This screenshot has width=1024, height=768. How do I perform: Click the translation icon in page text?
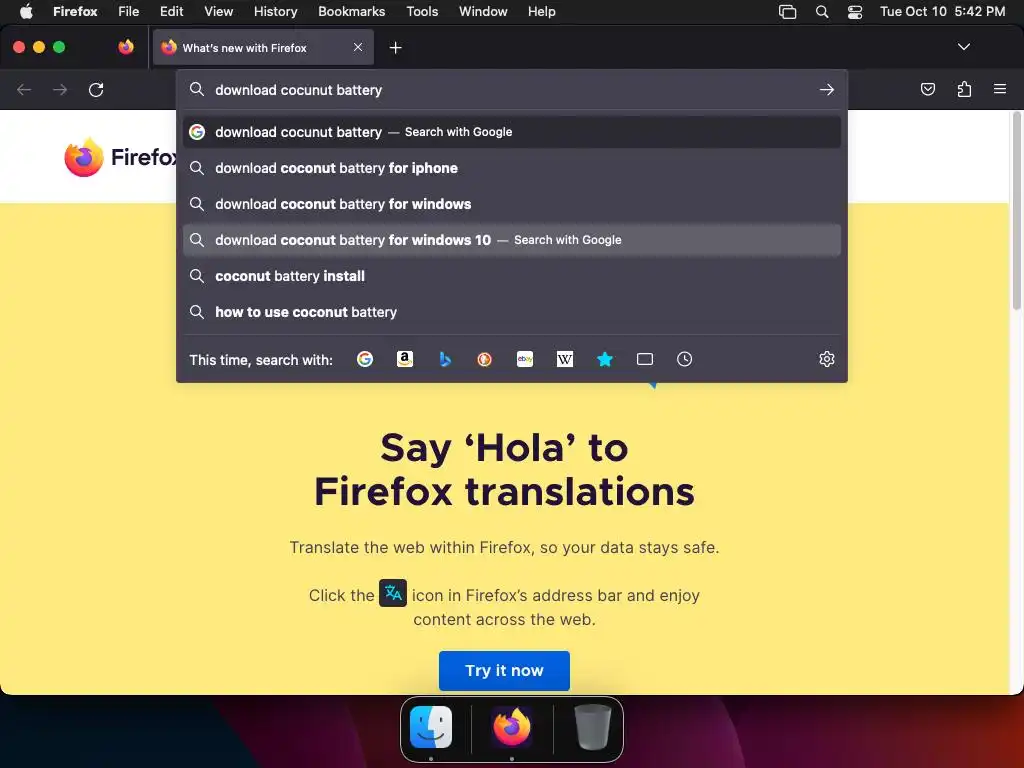[x=393, y=593]
